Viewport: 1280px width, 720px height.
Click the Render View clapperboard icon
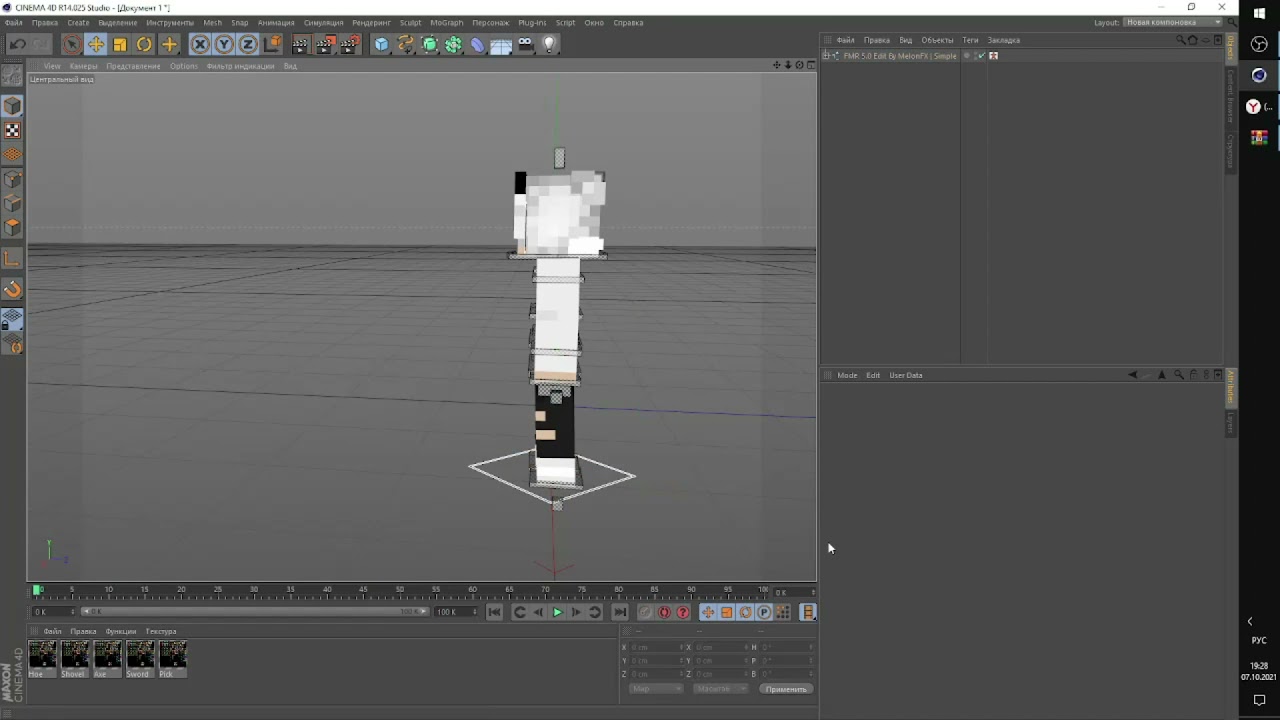[301, 44]
